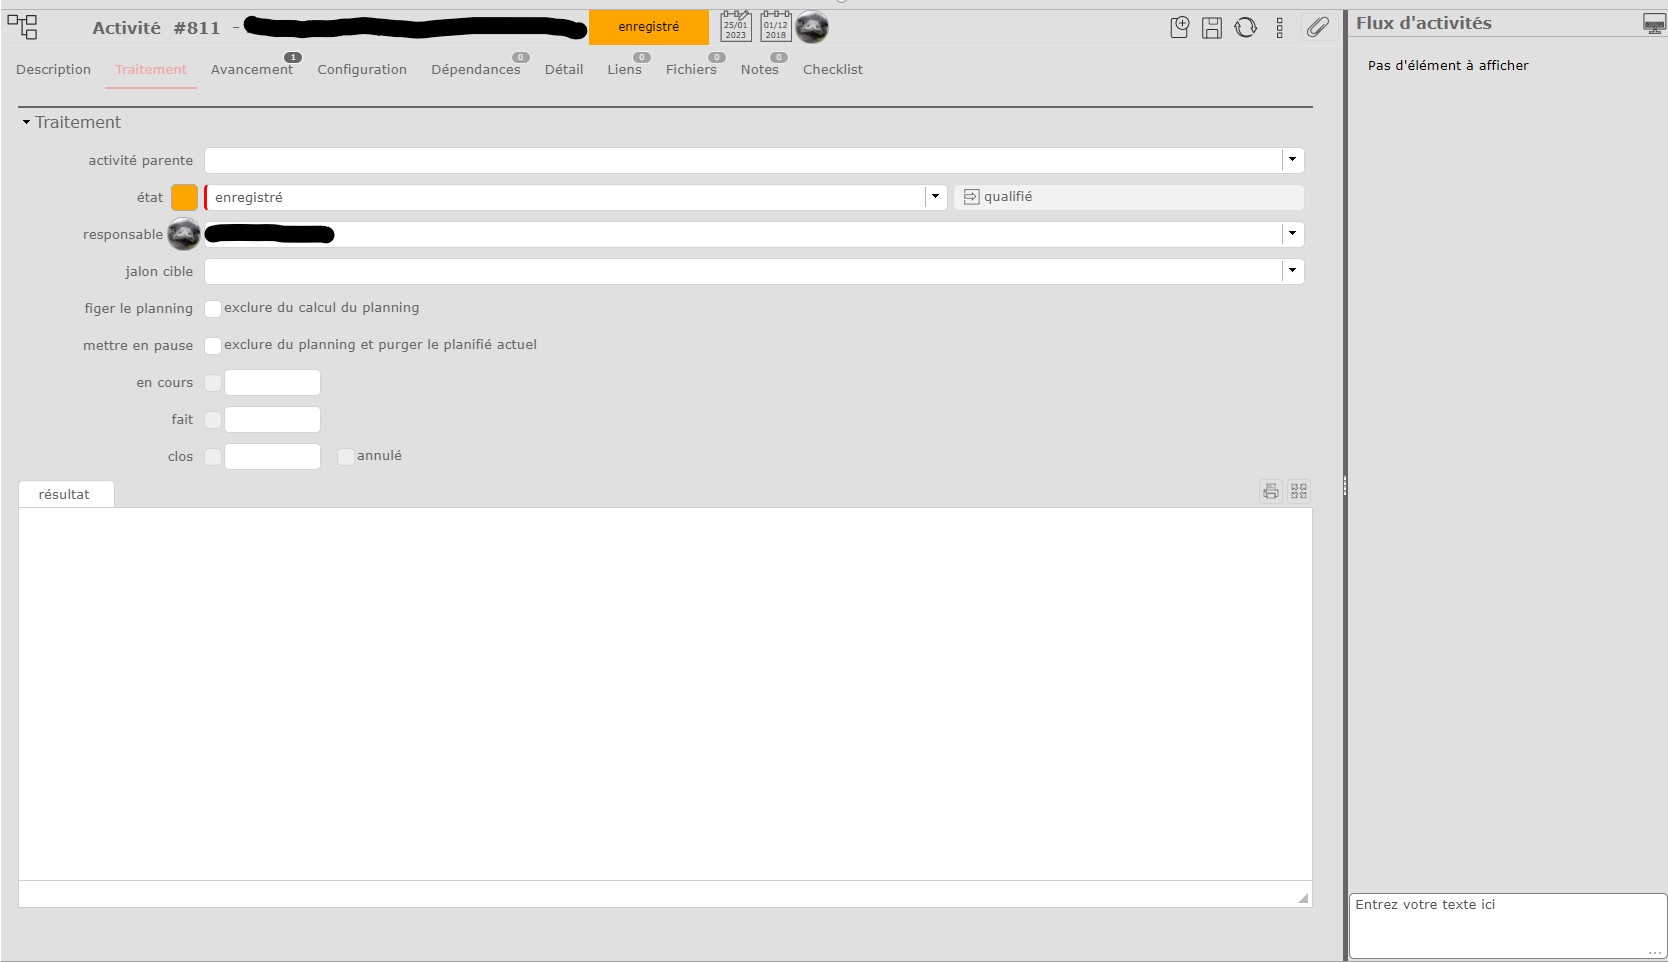Open the Checklist tab

pyautogui.click(x=833, y=69)
